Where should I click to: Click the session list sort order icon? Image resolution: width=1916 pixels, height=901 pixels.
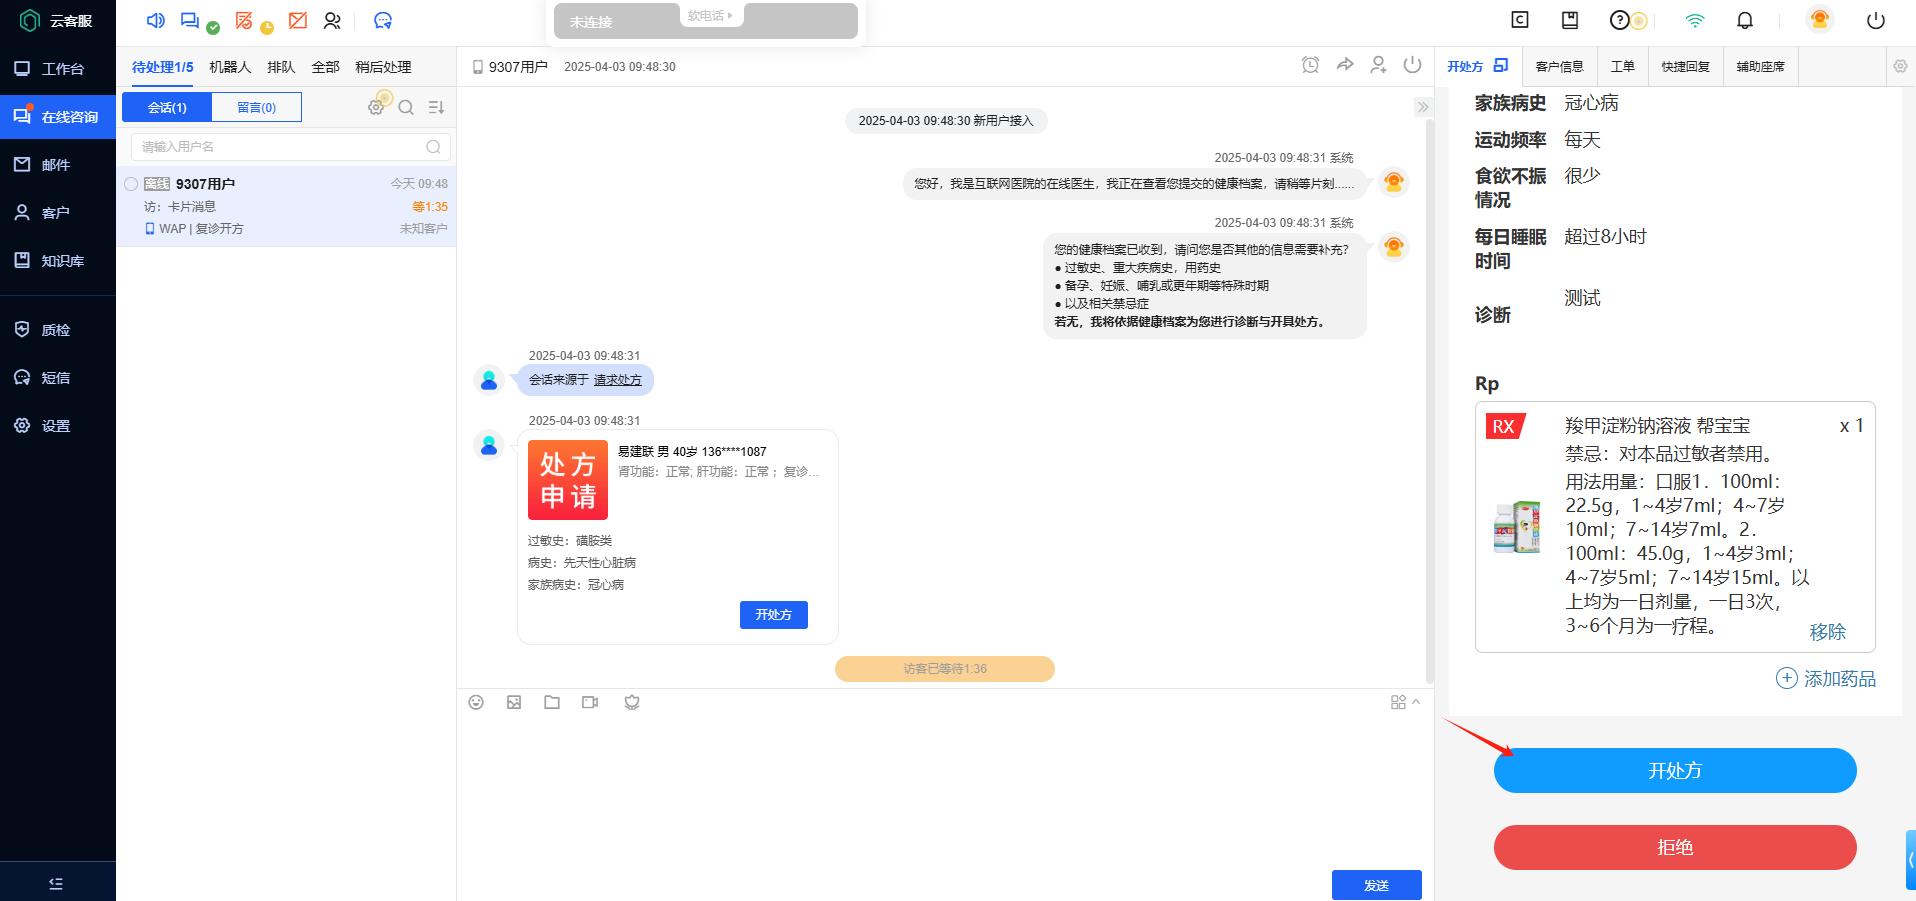(x=436, y=107)
